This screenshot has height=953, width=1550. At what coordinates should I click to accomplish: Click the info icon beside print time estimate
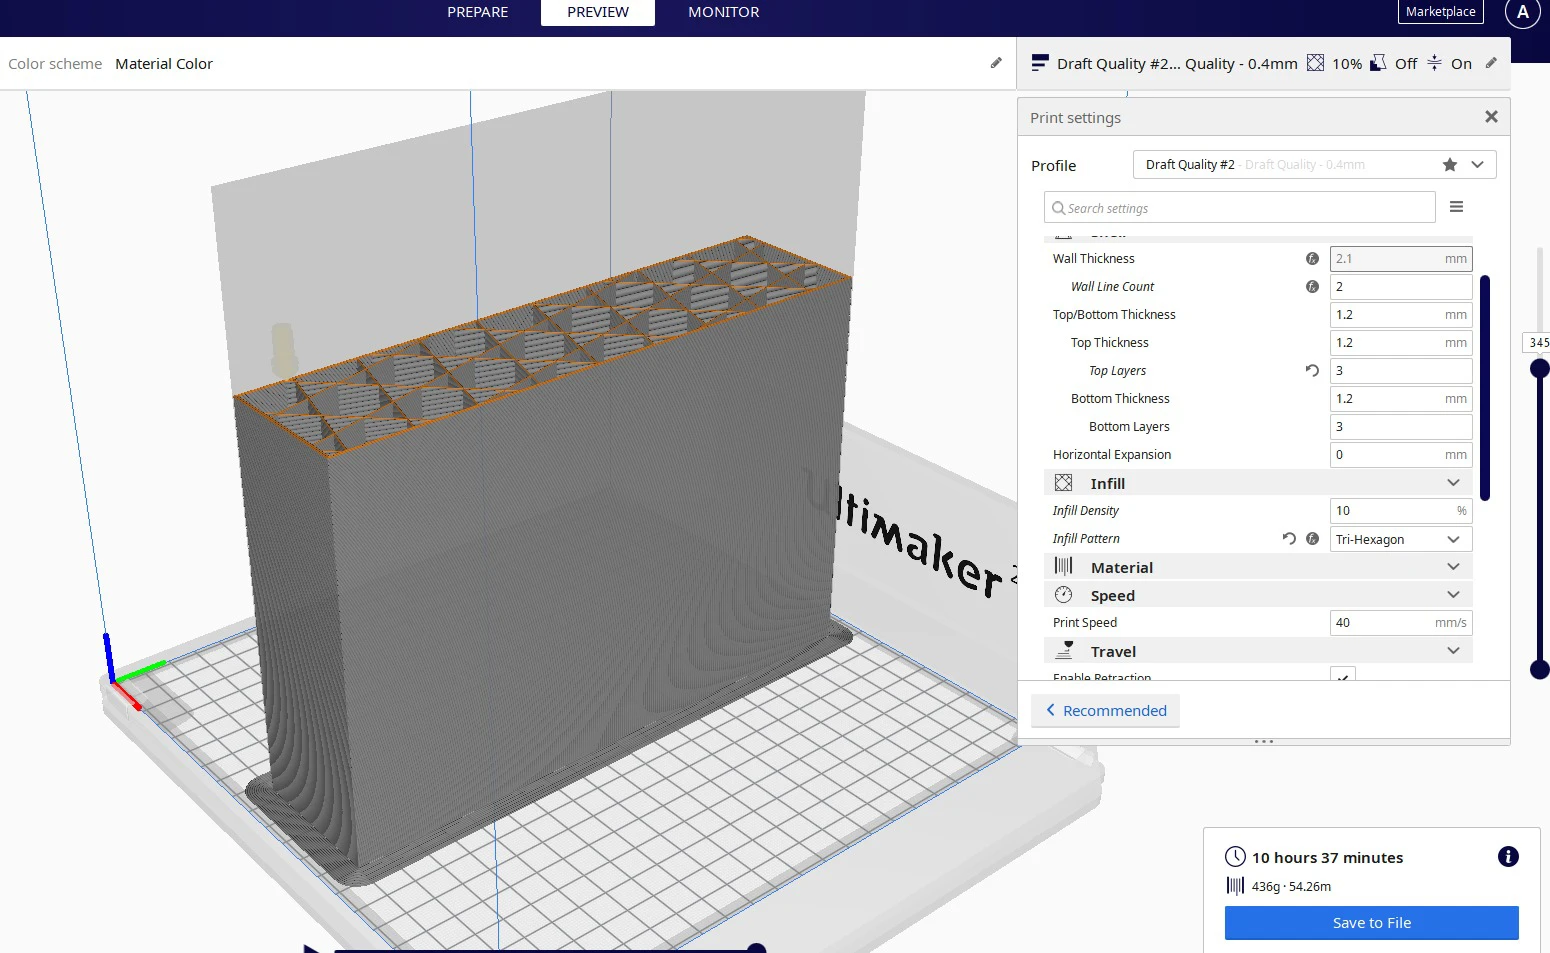(x=1508, y=857)
